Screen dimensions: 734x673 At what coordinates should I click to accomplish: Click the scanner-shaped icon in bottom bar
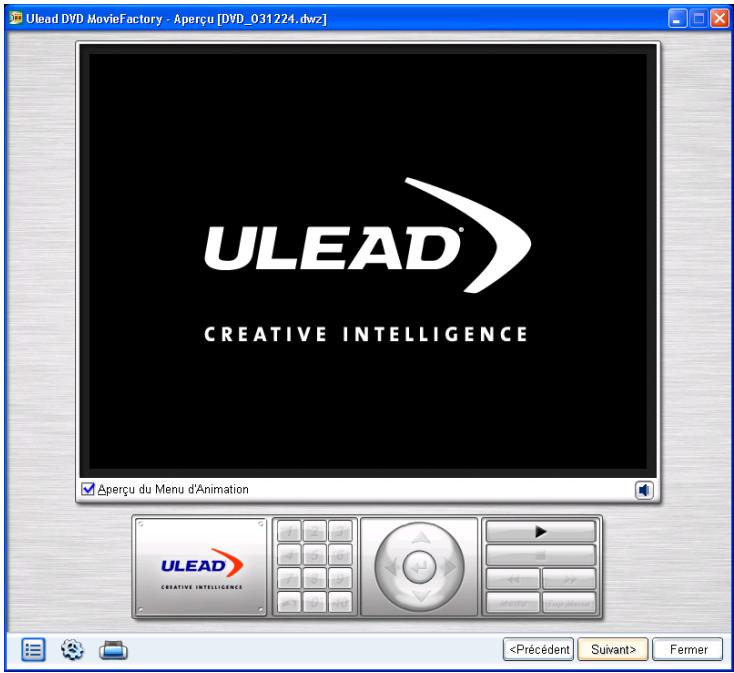[x=113, y=650]
